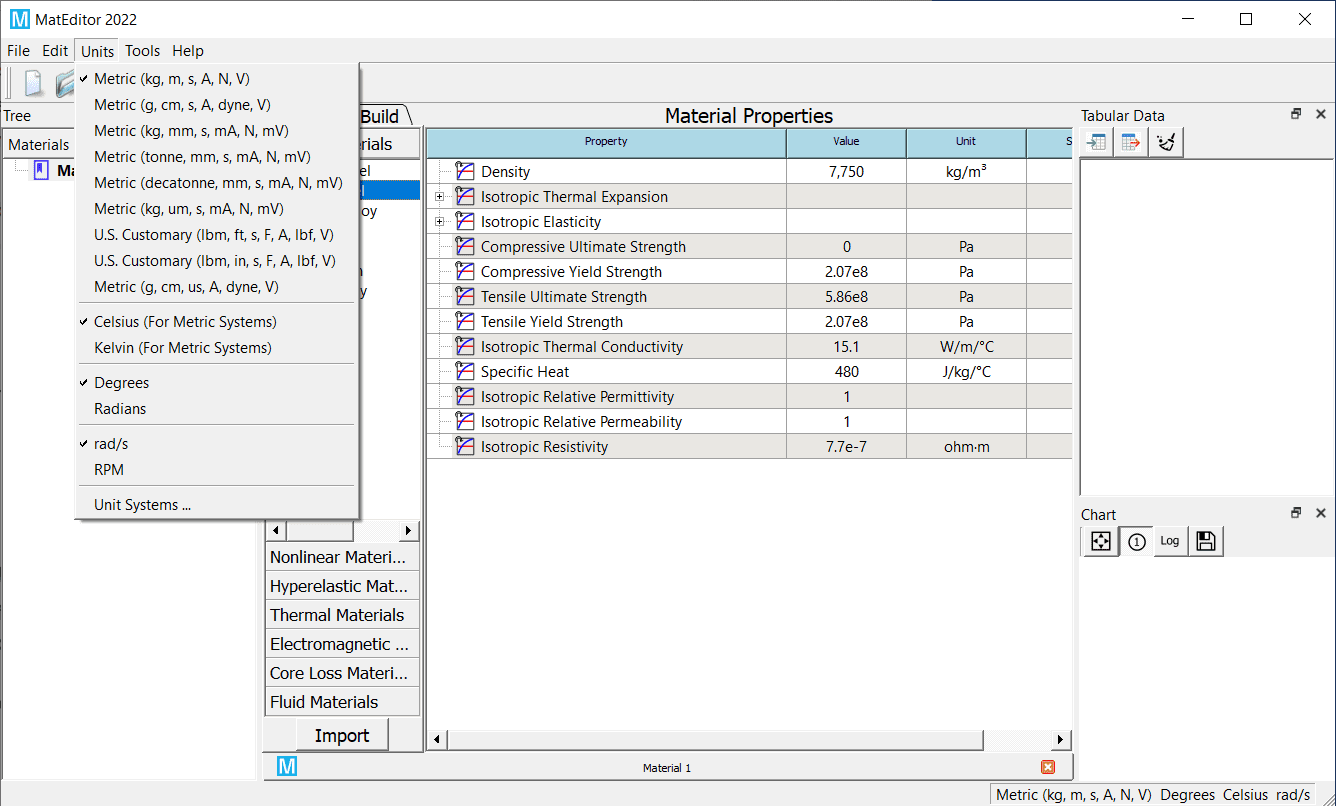This screenshot has height=806, width=1336.
Task: Click the export table icon in Tabular Data
Action: (1131, 142)
